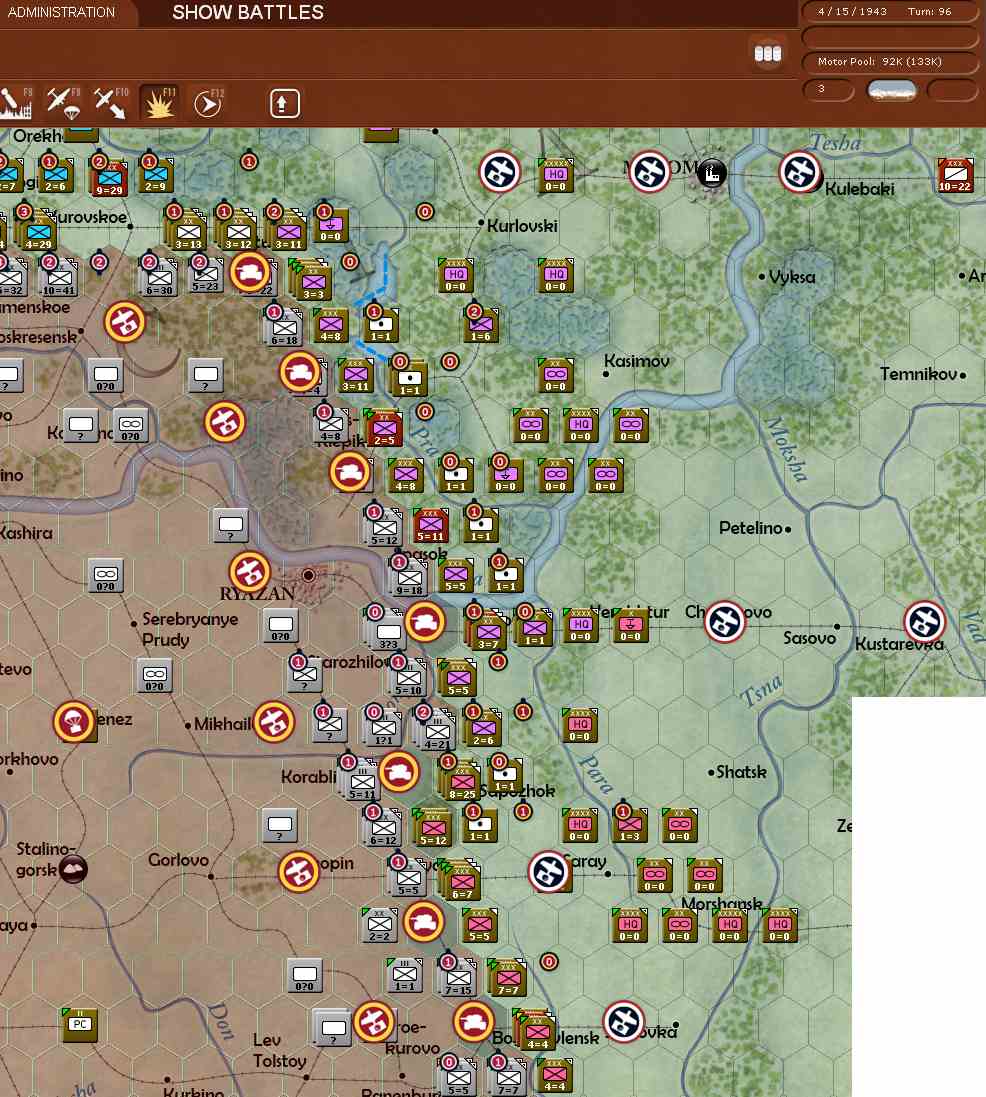Select the red 2=5 unit counter
Image resolution: width=986 pixels, height=1097 pixels.
383,427
